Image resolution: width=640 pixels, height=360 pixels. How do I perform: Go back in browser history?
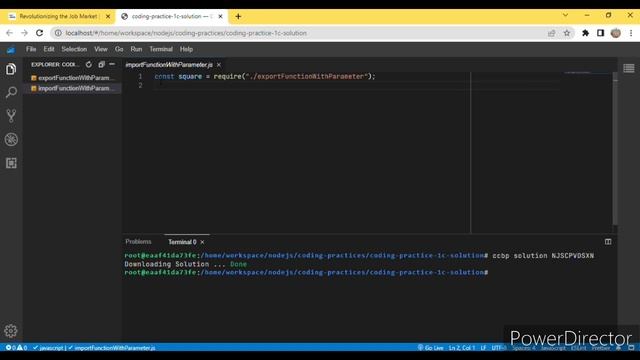click(x=9, y=33)
